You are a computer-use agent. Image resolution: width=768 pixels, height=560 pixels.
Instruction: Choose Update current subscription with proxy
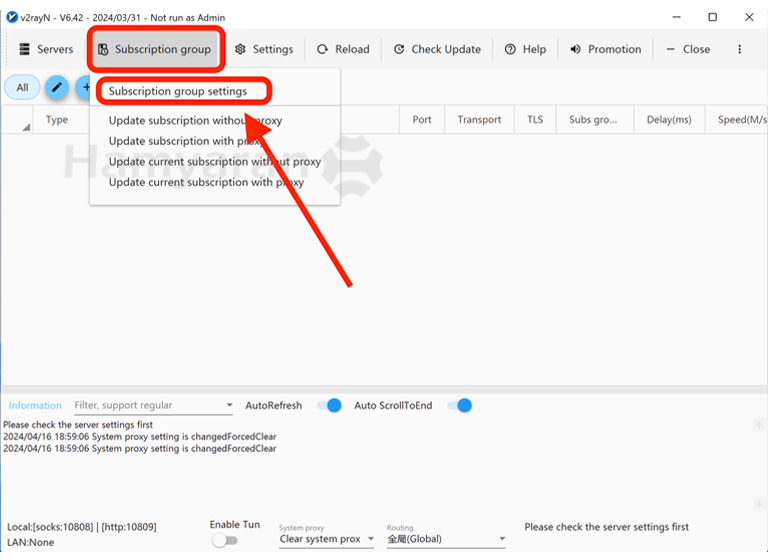click(206, 182)
